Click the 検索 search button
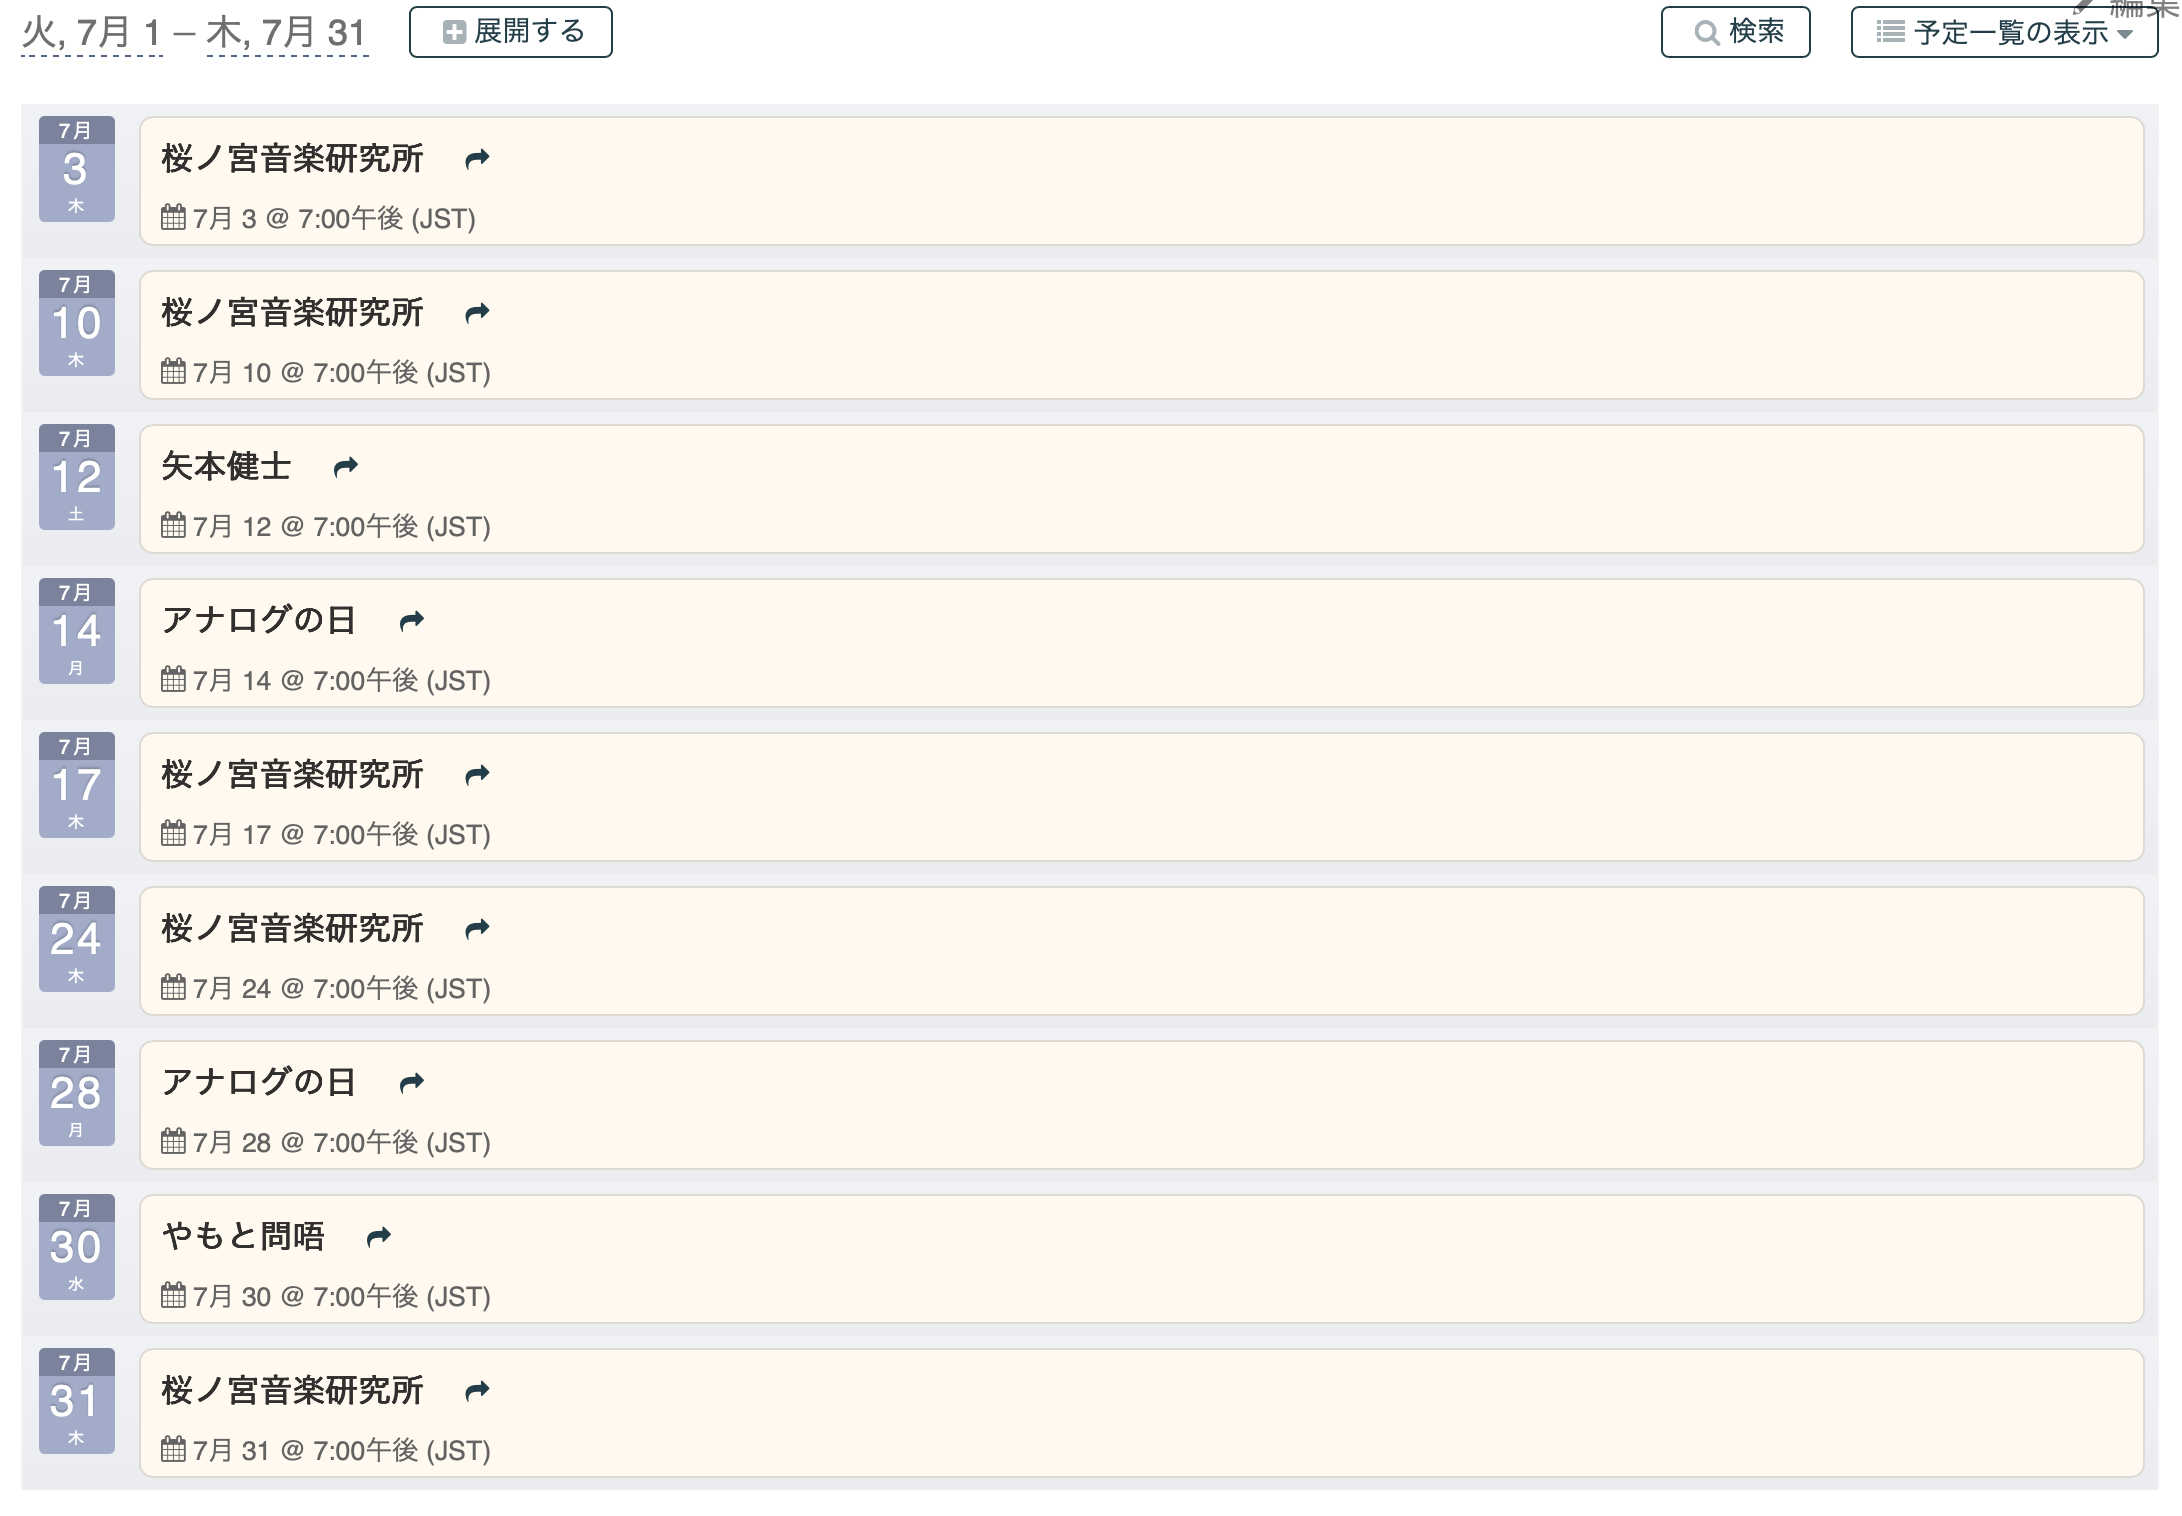The height and width of the screenshot is (1516, 2182). pos(1735,32)
